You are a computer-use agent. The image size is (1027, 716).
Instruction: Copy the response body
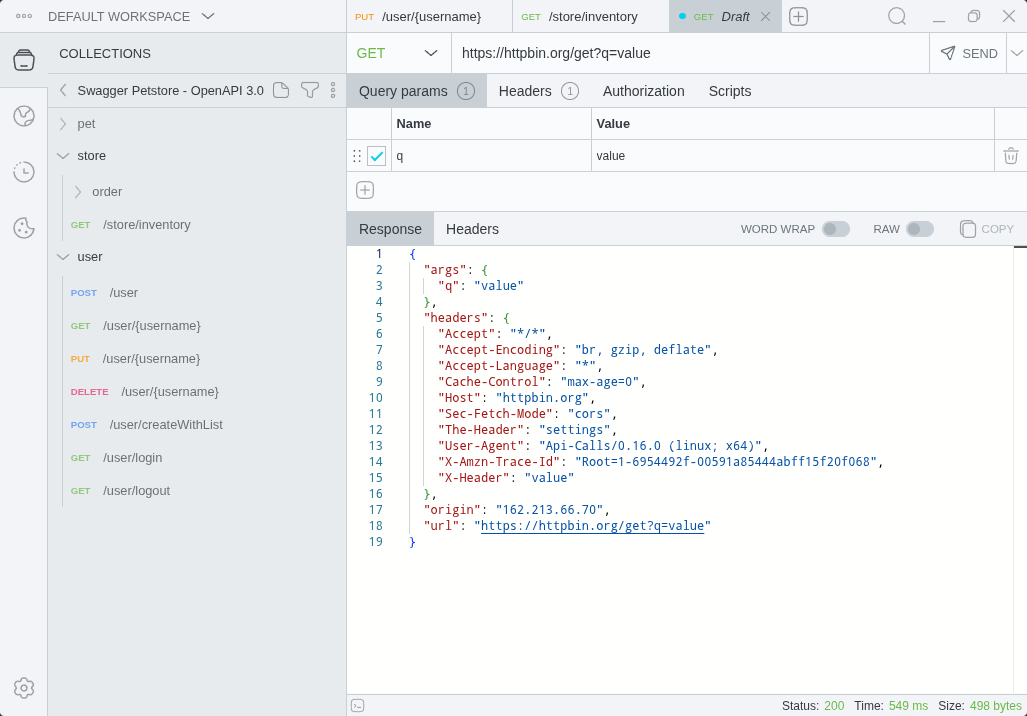pos(986,229)
